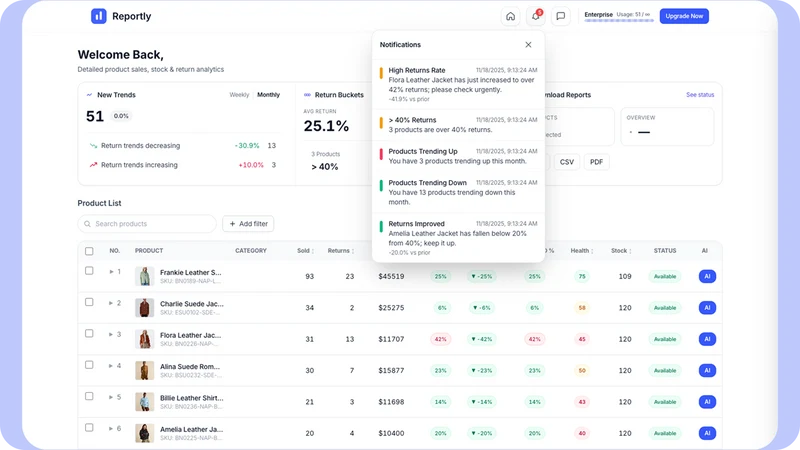
Task: Open the Returns Improved notification
Action: (458, 238)
